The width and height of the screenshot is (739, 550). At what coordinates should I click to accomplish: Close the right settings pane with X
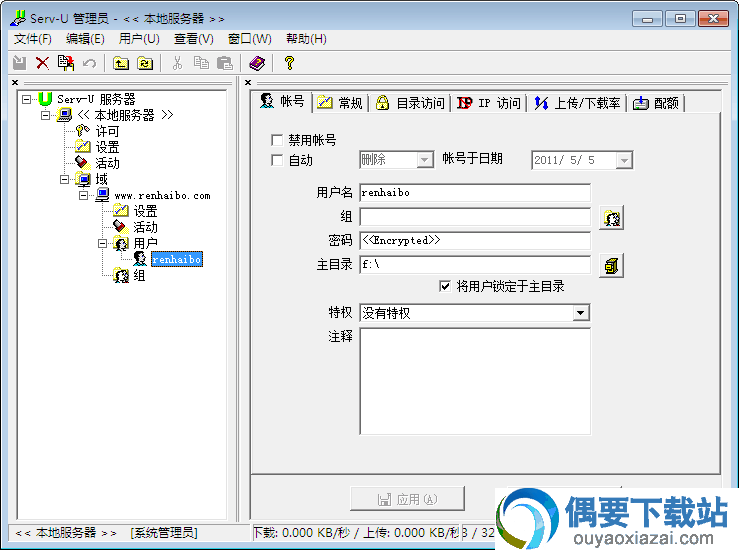[x=248, y=82]
